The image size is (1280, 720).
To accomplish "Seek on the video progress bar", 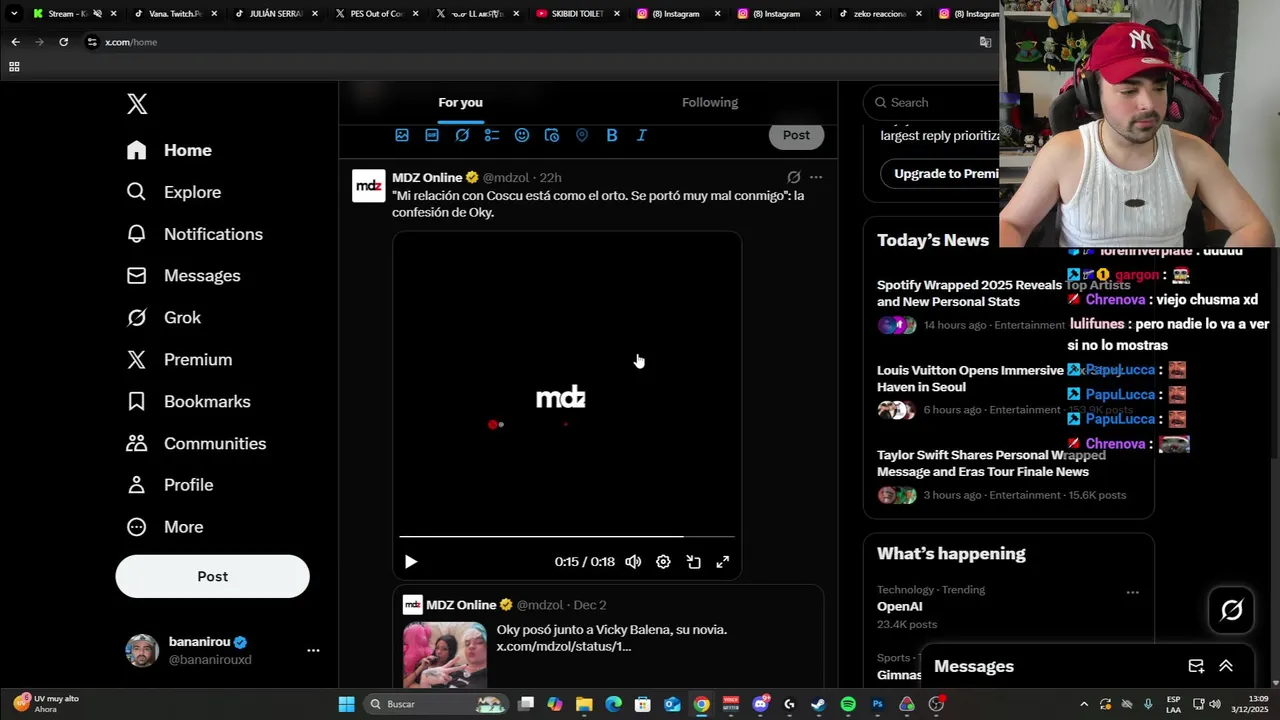I will coord(567,537).
